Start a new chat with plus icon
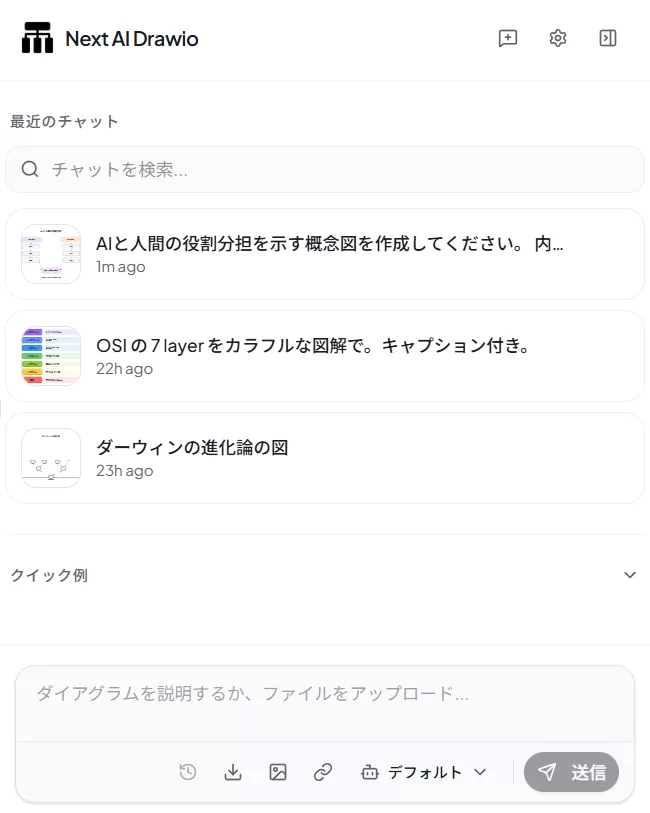The height and width of the screenshot is (813, 650). 508,39
